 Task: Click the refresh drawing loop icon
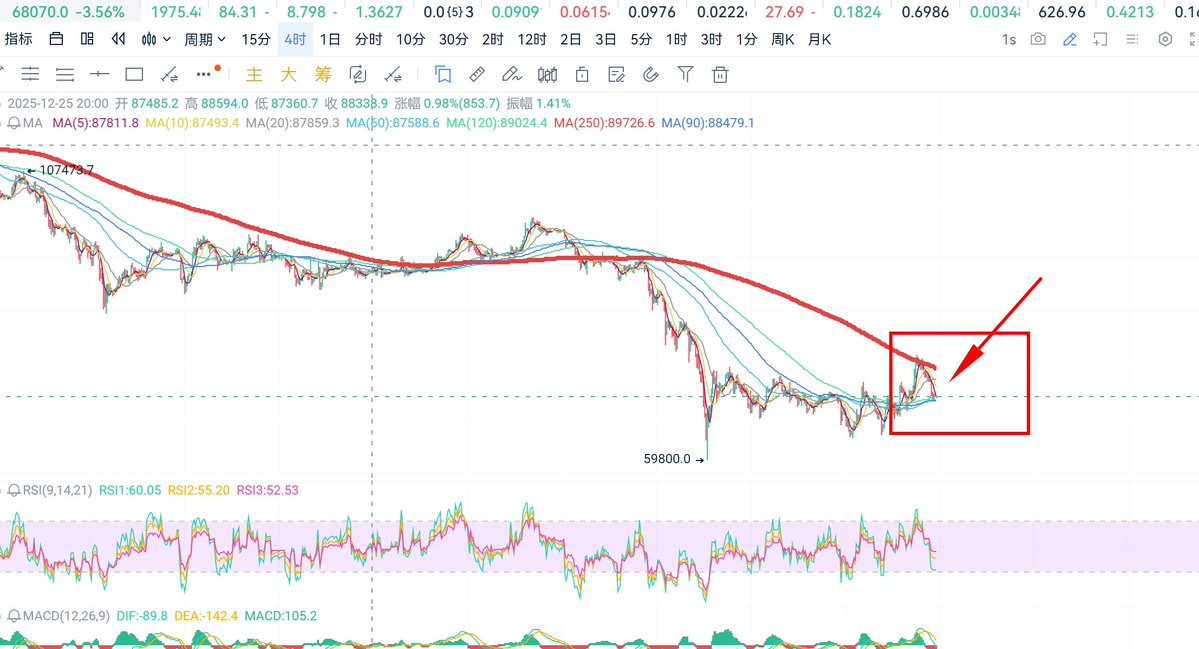(x=358, y=74)
